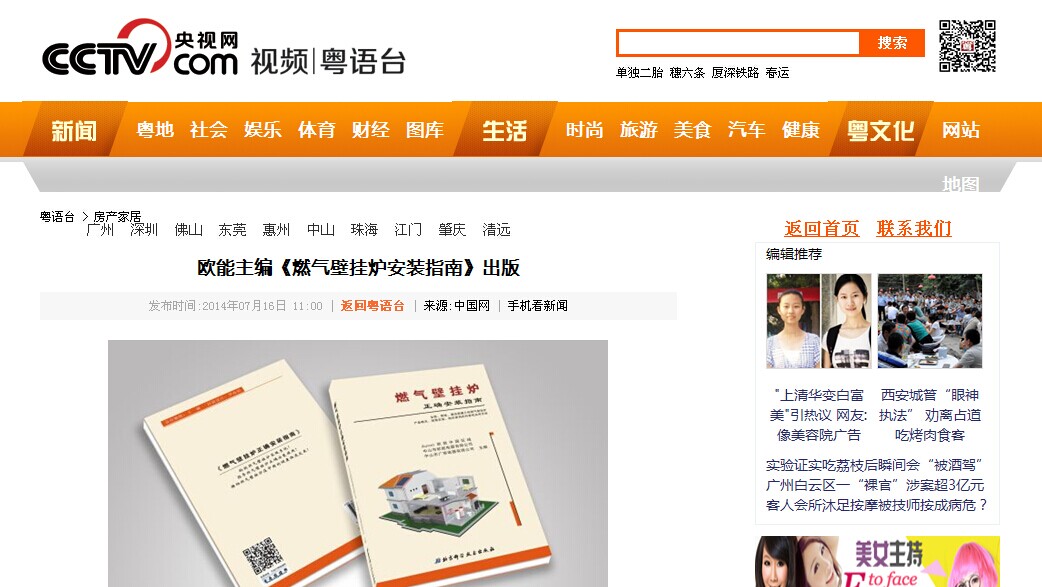
Task: Click the 返回首页 link
Action: [x=821, y=229]
